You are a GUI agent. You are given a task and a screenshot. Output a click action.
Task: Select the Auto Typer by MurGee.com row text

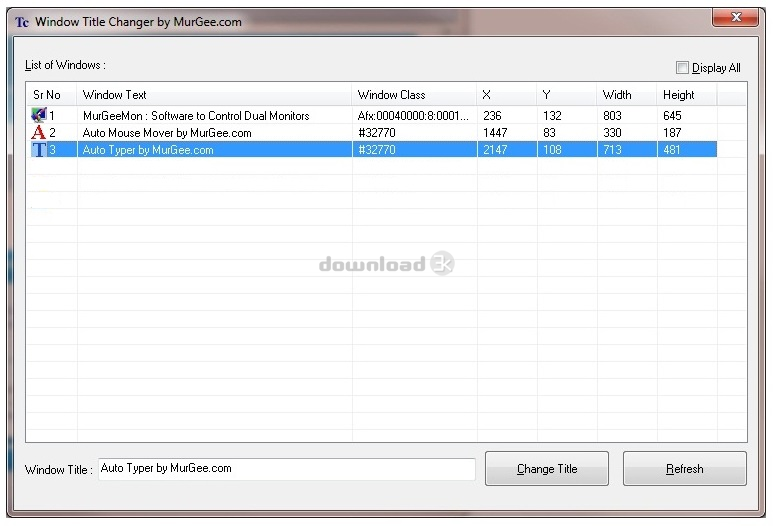(x=148, y=150)
